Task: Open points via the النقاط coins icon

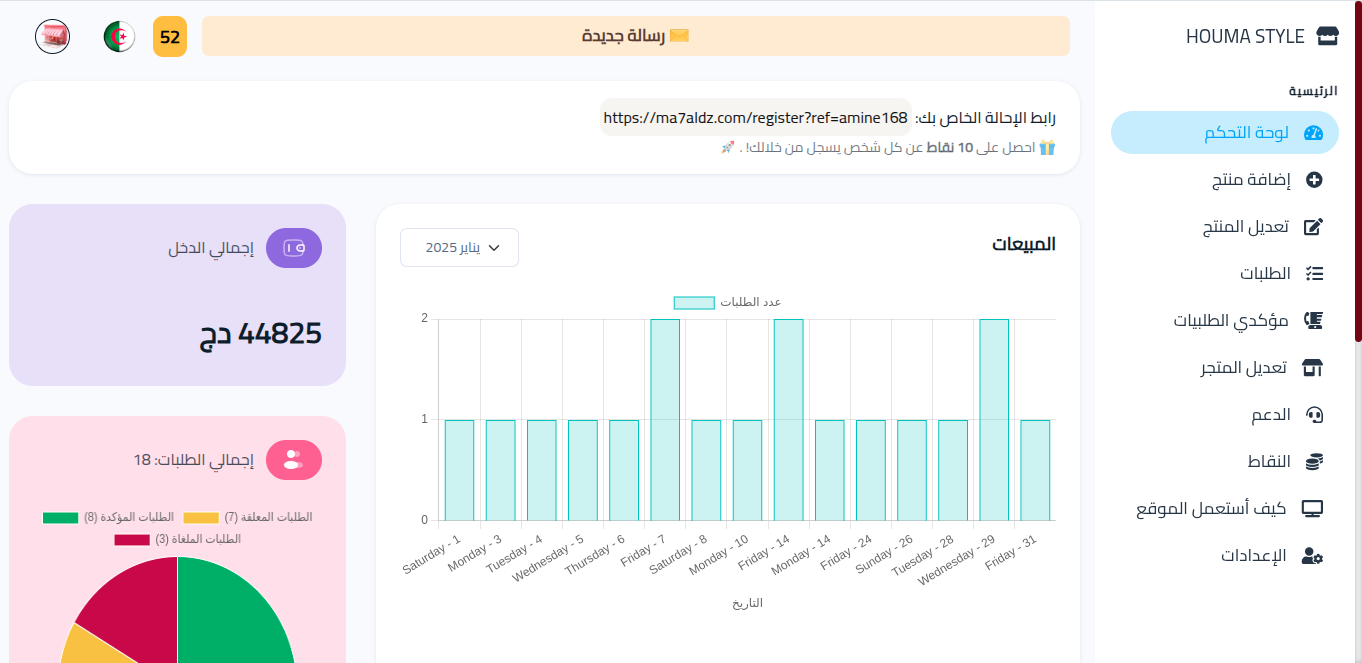Action: pyautogui.click(x=1315, y=462)
